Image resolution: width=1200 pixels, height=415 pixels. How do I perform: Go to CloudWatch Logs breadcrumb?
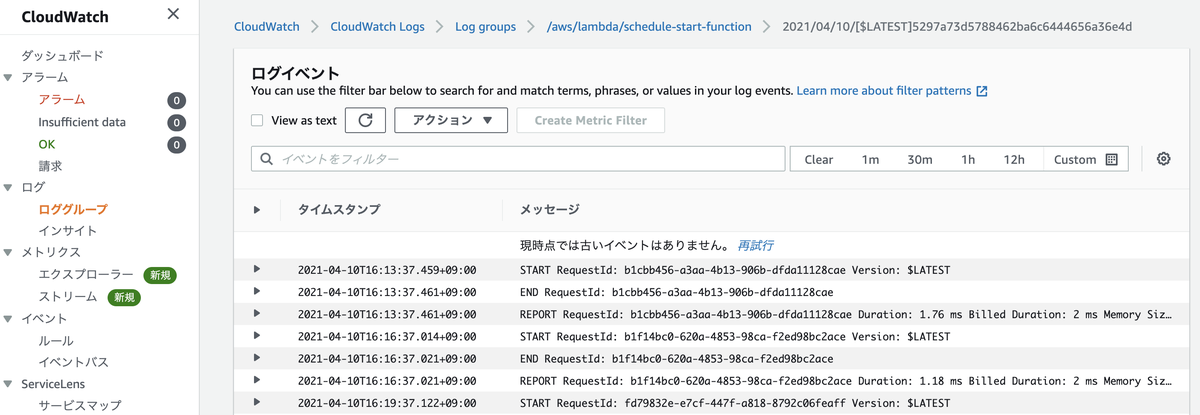(x=377, y=27)
